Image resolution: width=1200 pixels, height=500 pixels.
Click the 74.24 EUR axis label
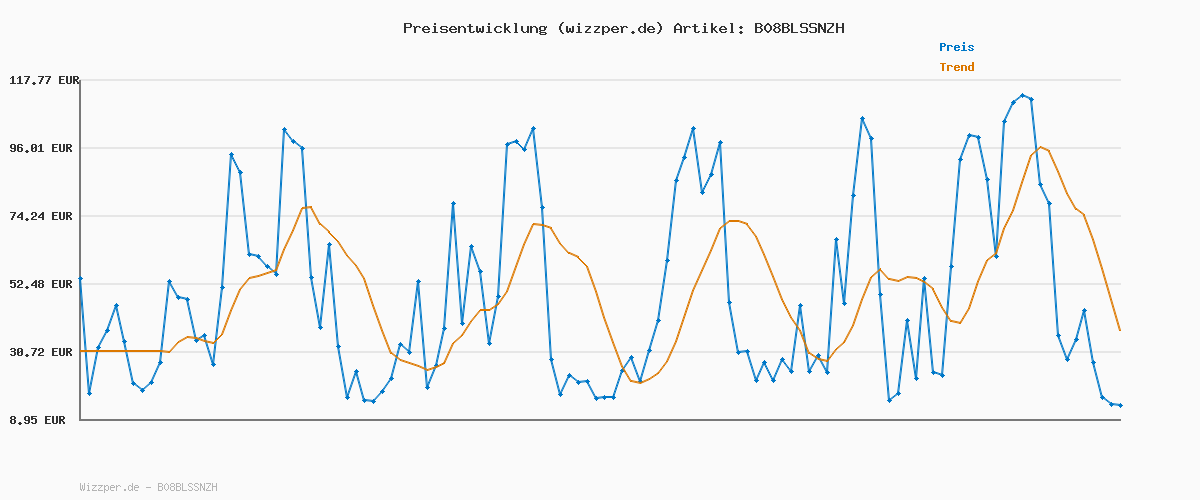[43, 216]
